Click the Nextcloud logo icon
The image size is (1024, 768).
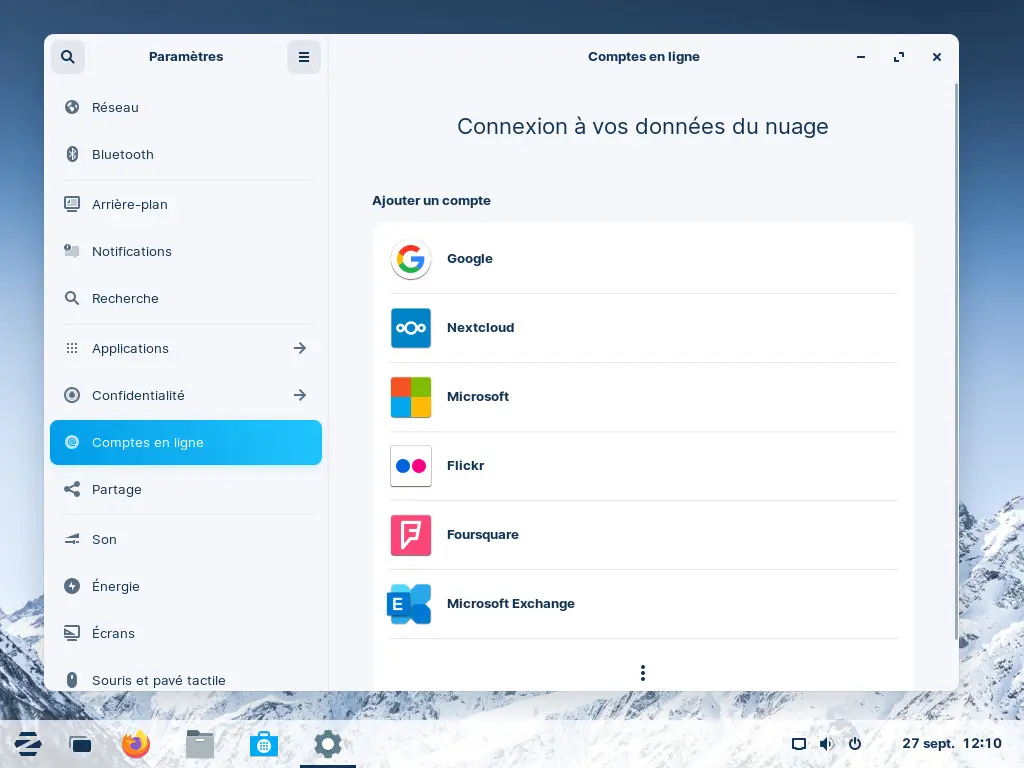(411, 328)
